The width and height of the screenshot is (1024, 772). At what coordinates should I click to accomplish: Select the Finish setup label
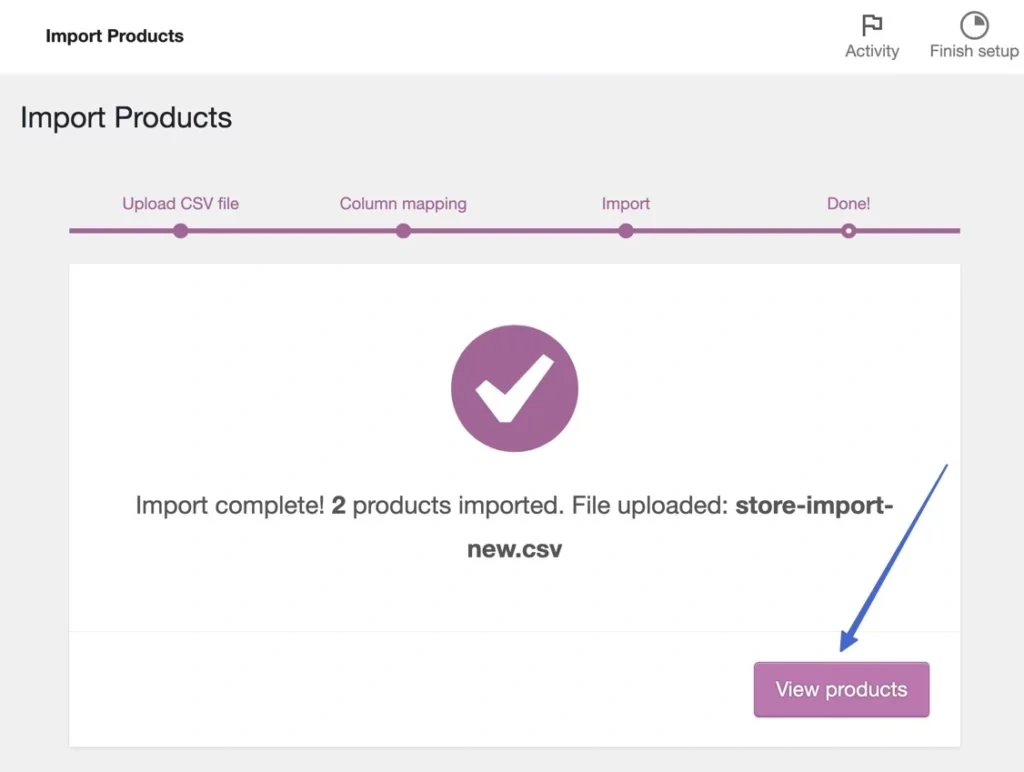(x=973, y=51)
